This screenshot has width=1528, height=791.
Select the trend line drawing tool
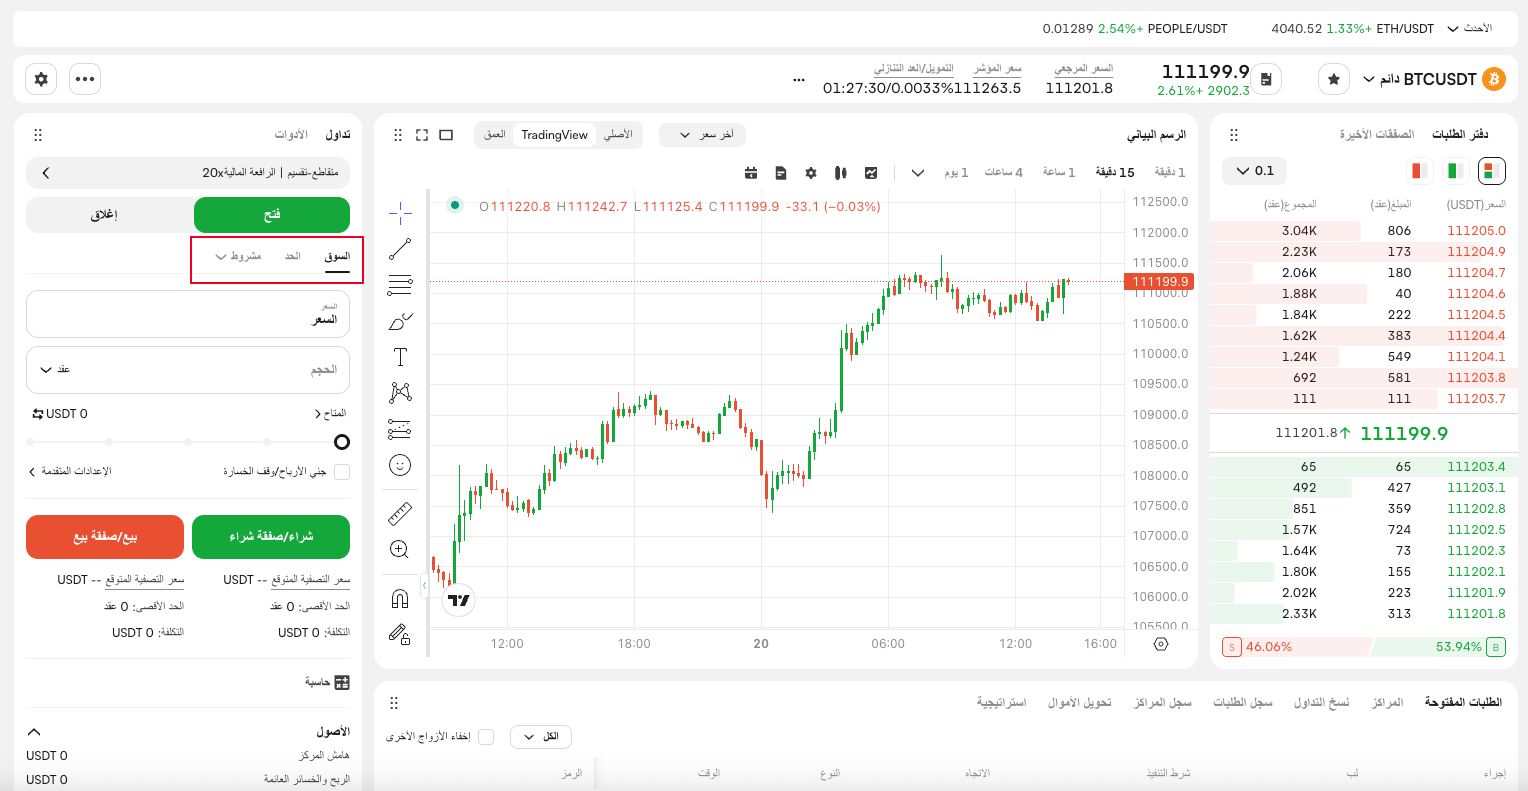point(400,249)
